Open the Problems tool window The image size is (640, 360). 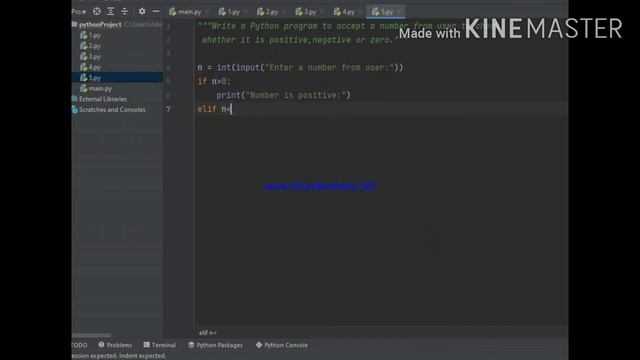(115, 345)
